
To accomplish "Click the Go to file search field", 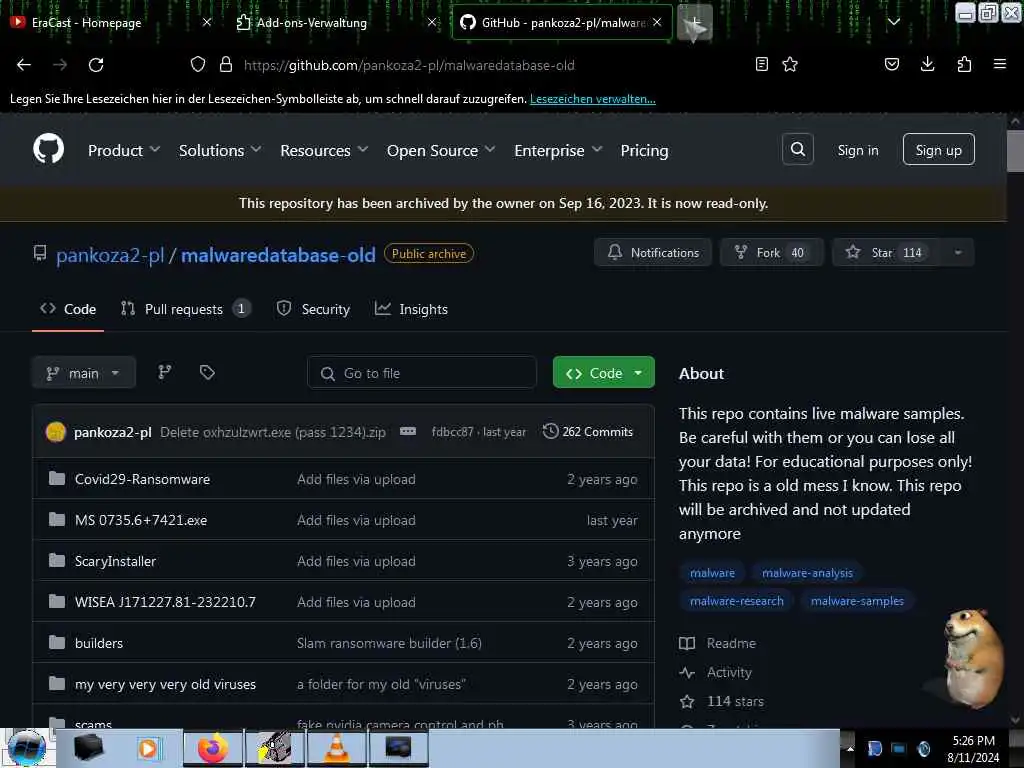I will 422,373.
